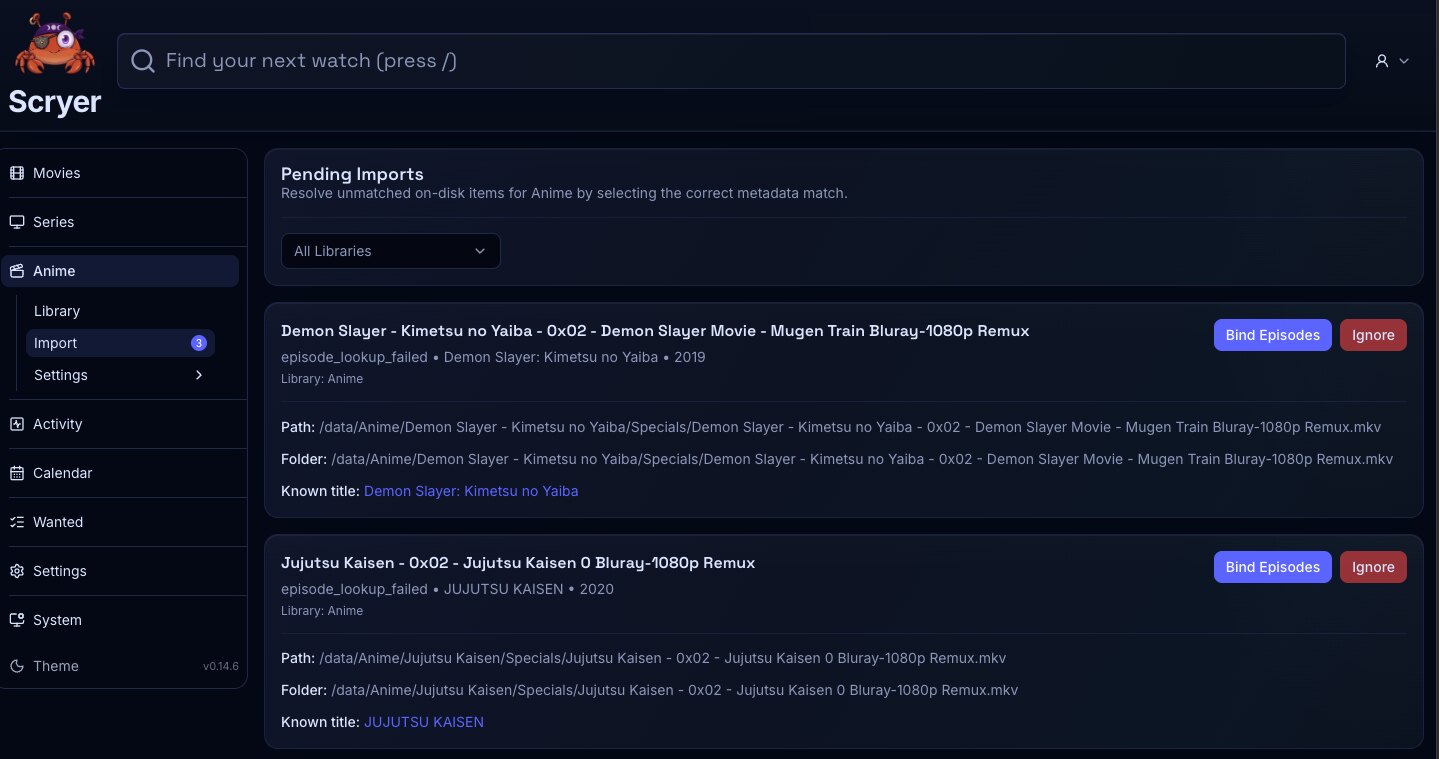Click the version v0.14.6 label
The width and height of the screenshot is (1439, 759).
click(221, 666)
